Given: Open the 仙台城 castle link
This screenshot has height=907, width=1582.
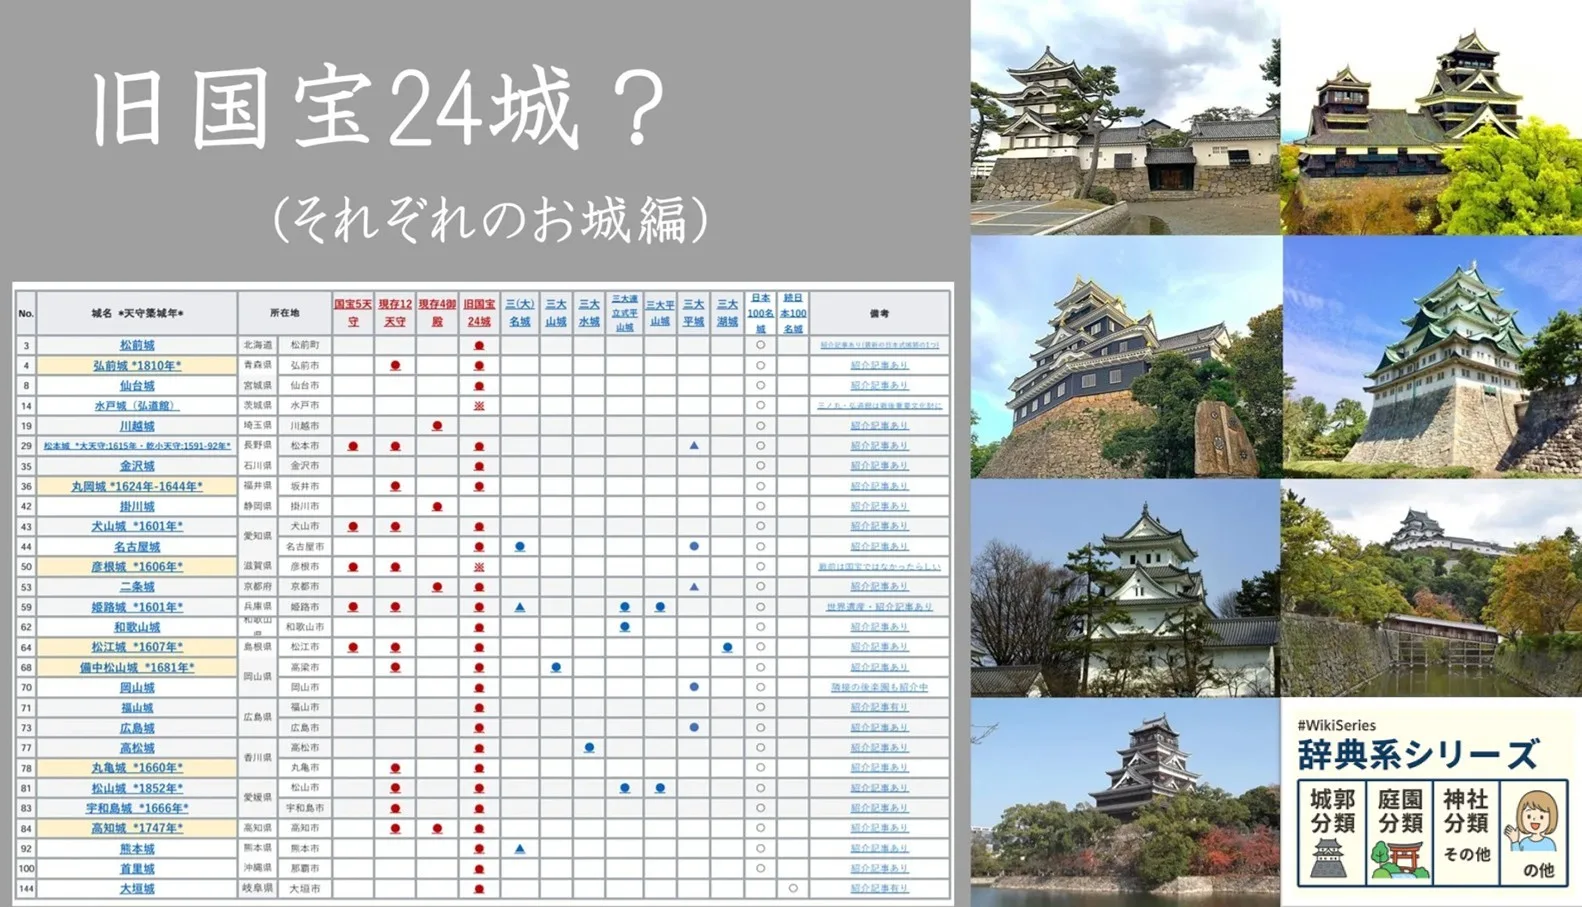Looking at the screenshot, I should (x=137, y=385).
